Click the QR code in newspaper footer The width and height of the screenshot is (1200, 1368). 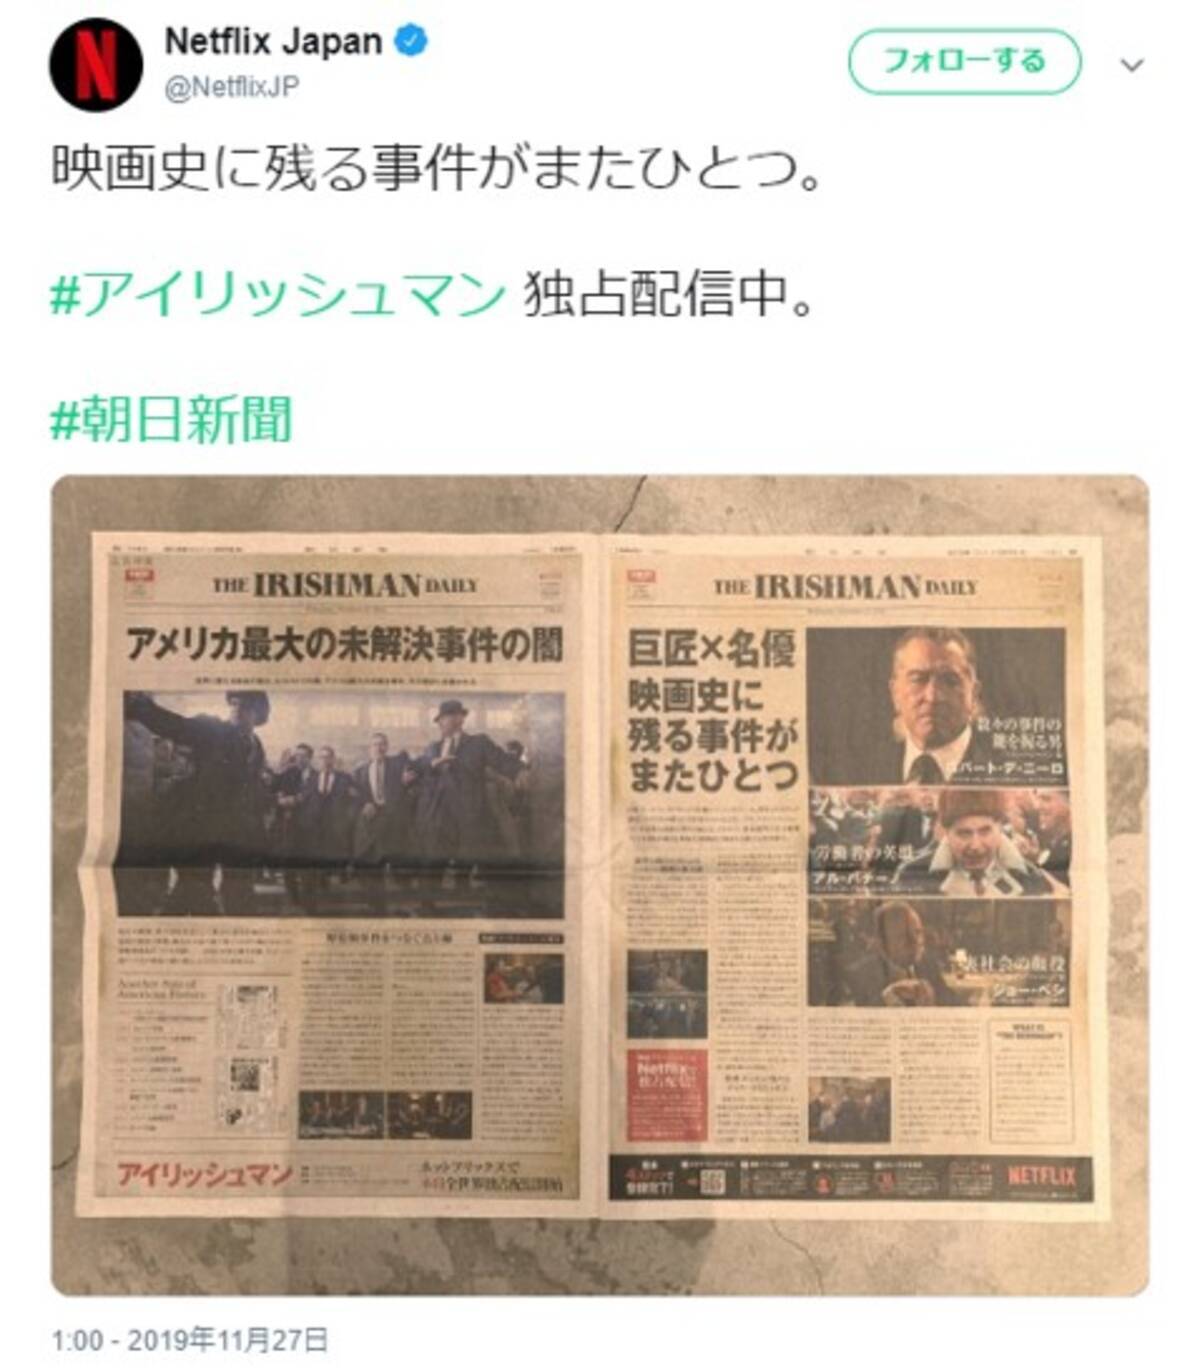pos(712,1180)
